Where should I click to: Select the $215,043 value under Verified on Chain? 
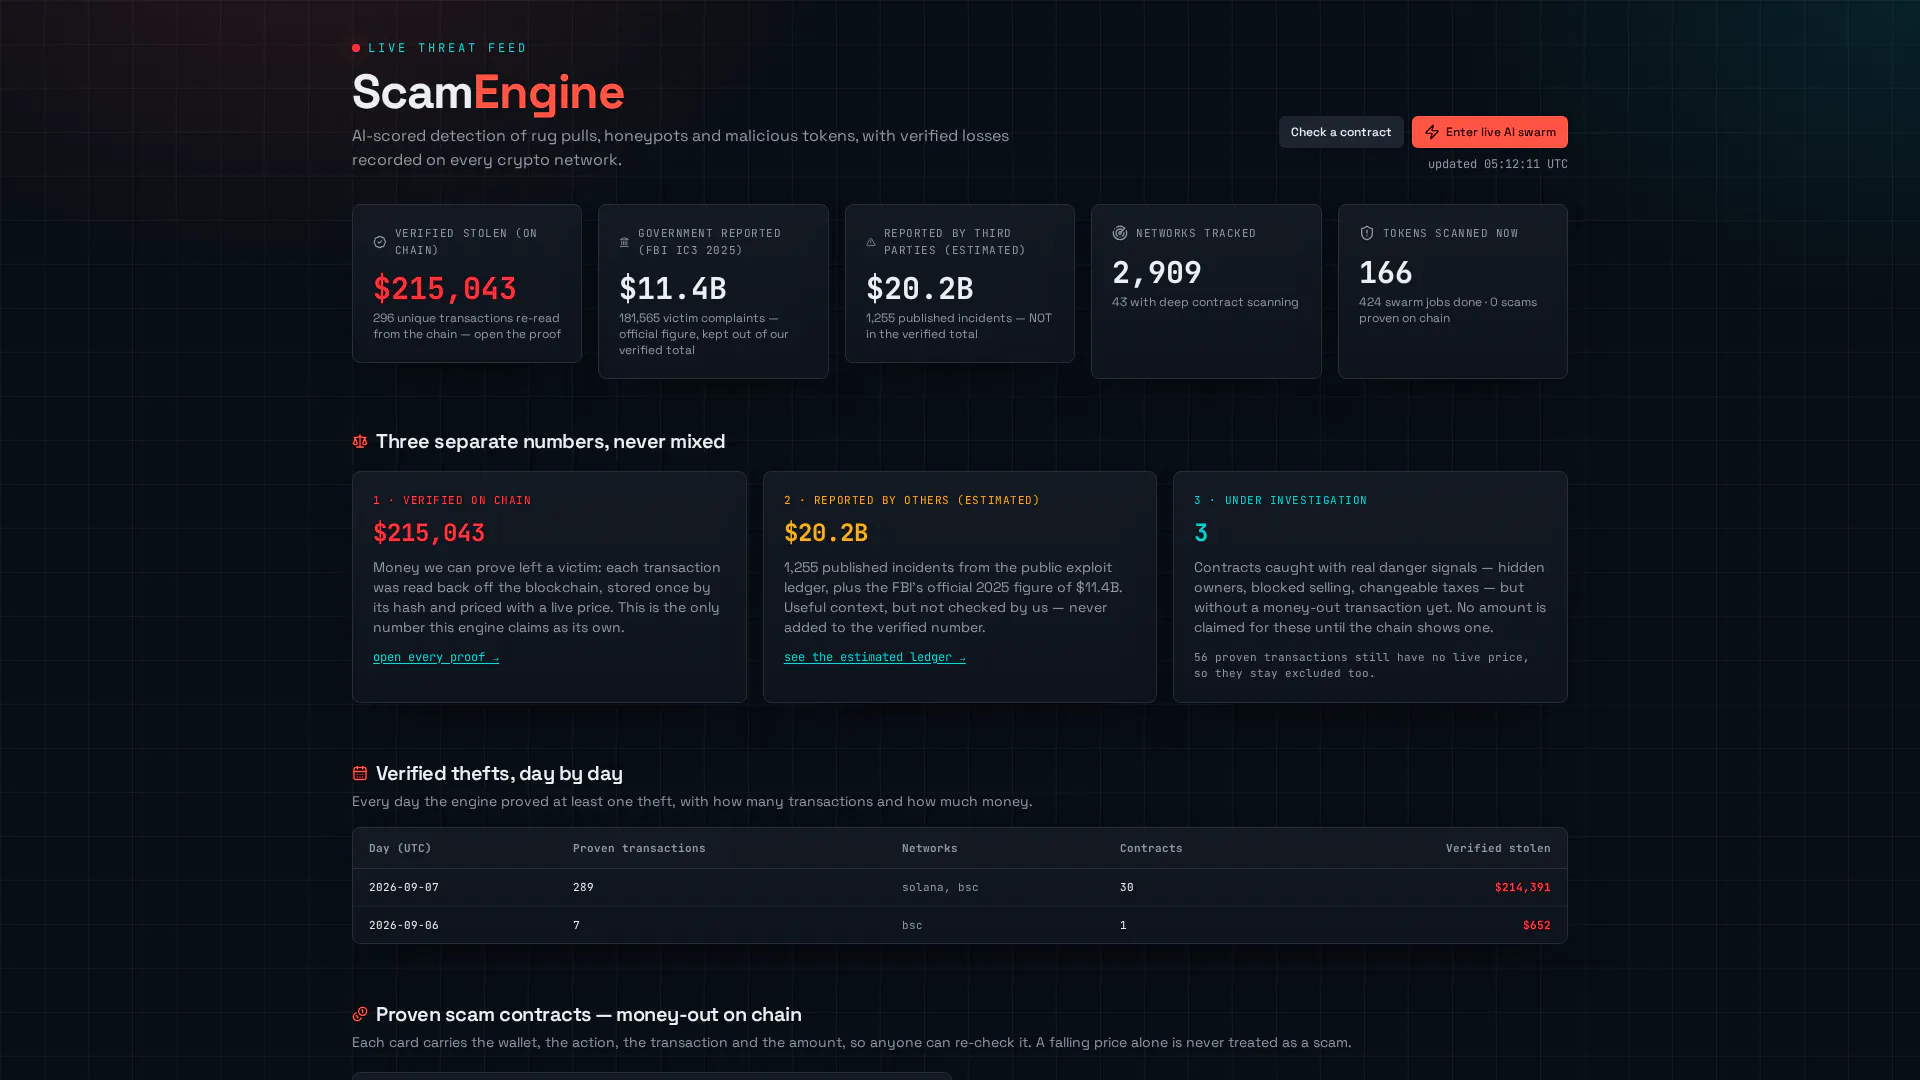[x=429, y=533]
